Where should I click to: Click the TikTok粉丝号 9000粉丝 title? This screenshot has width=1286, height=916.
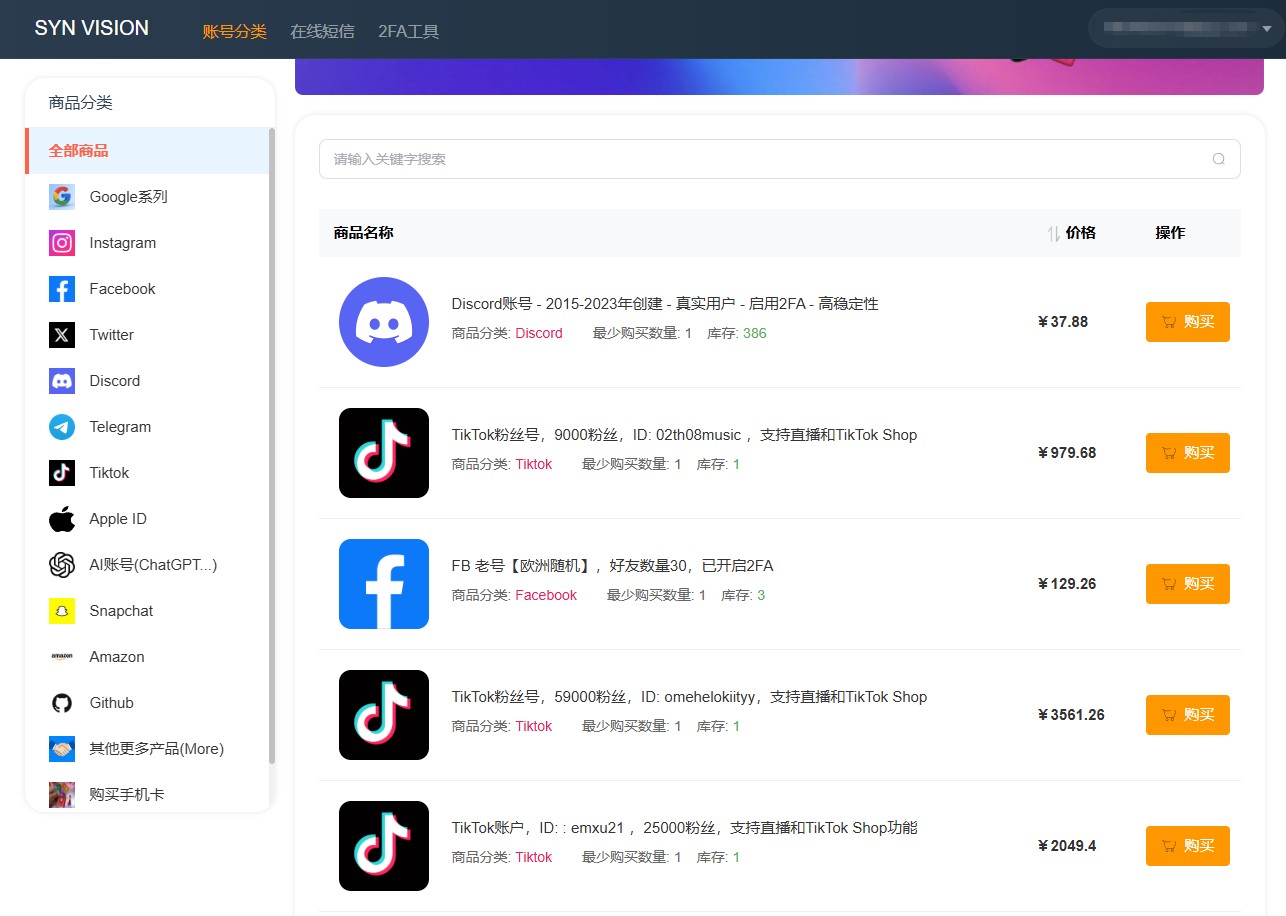(684, 435)
